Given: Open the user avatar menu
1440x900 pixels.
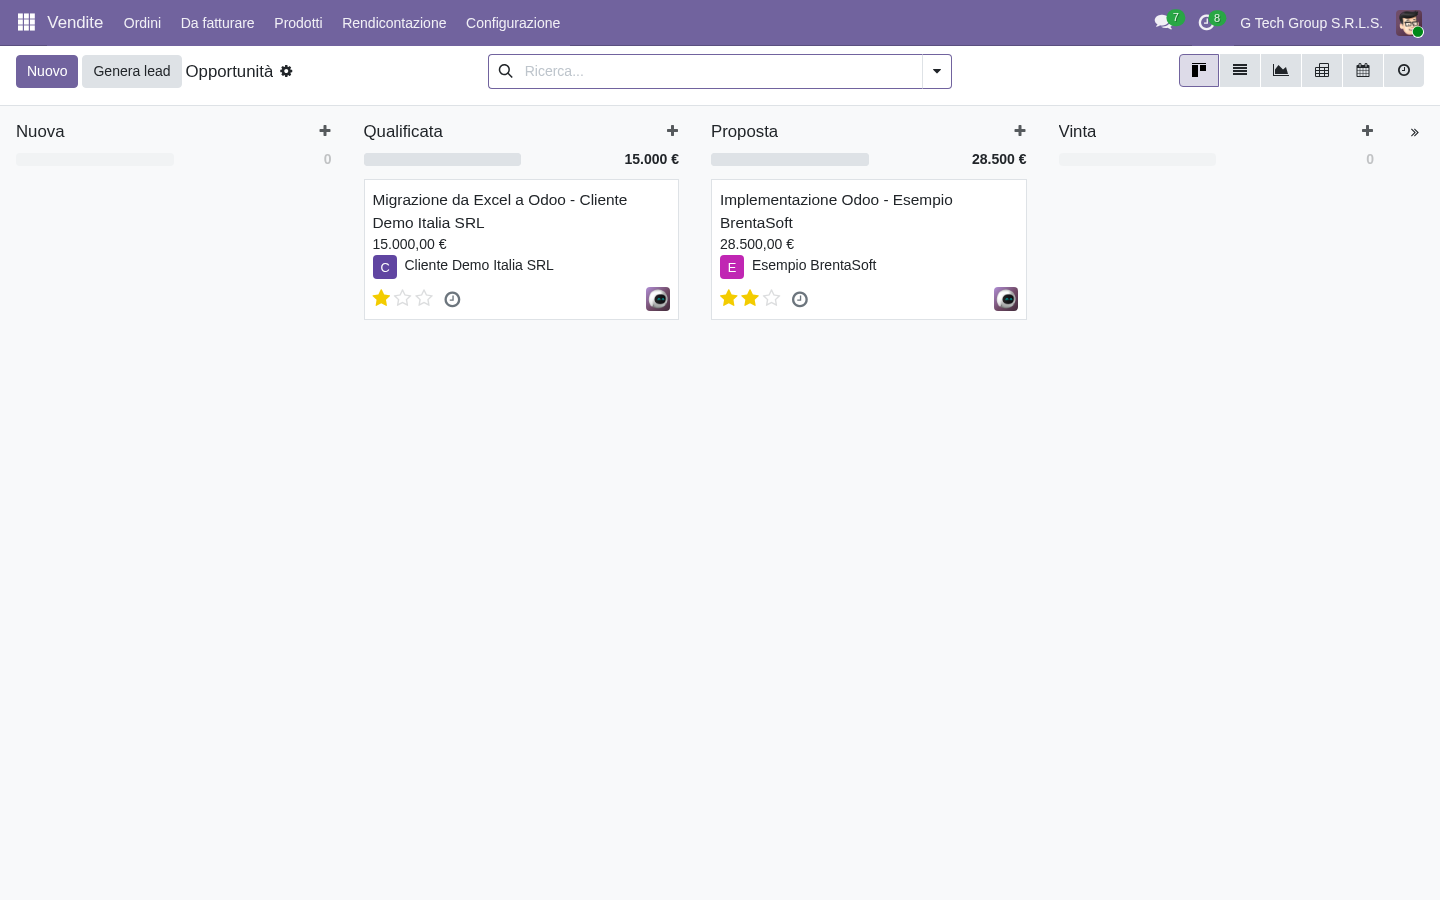Looking at the screenshot, I should pos(1409,22).
